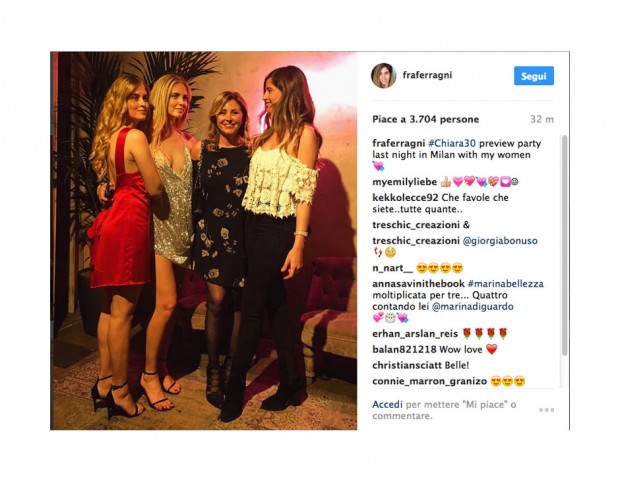Open the @giorgiabonuso mention
The height and width of the screenshot is (481, 620).
pyautogui.click(x=500, y=241)
